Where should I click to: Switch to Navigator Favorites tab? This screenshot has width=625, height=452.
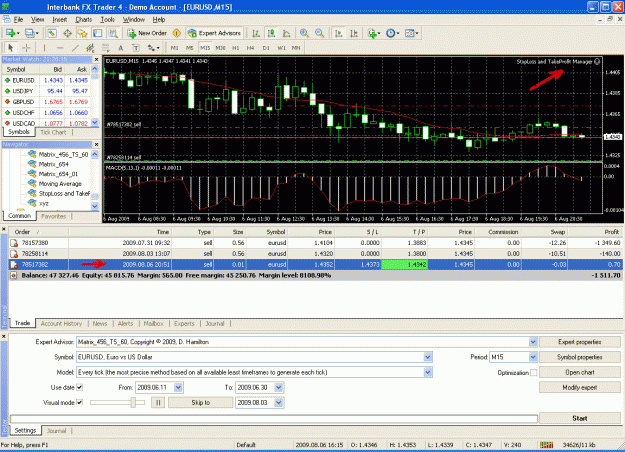(53, 216)
